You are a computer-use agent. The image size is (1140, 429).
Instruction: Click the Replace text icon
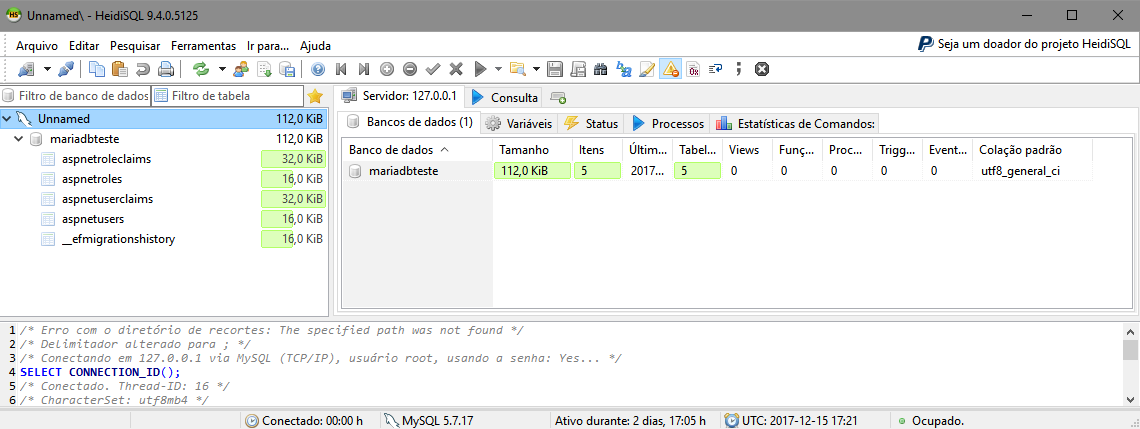[x=624, y=70]
